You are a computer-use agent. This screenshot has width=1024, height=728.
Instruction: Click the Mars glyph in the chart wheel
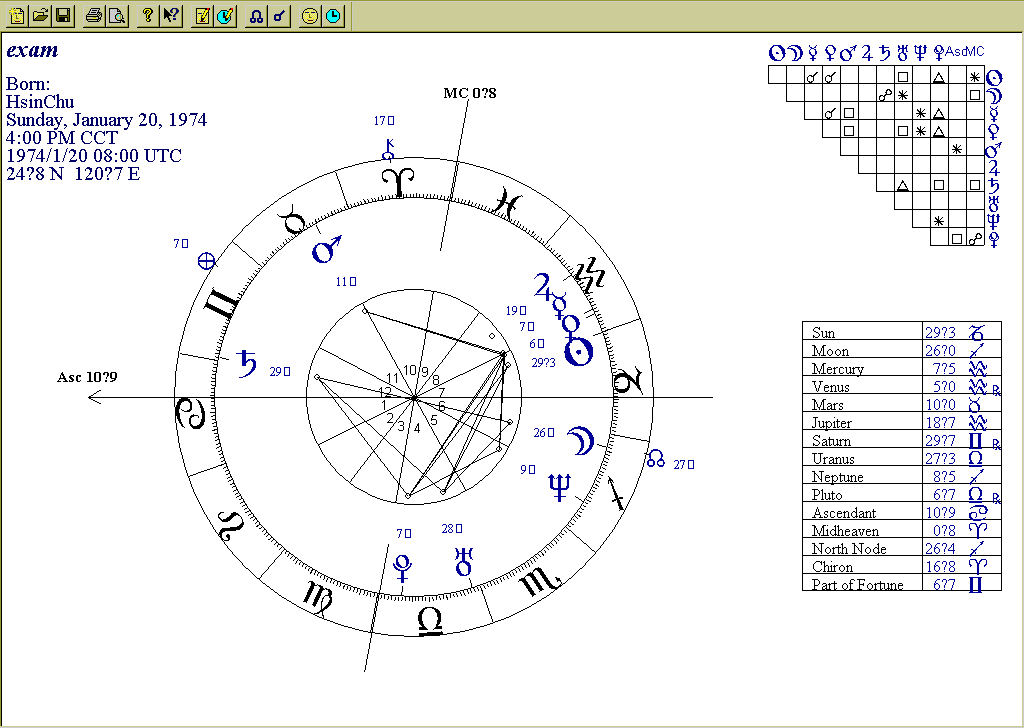coord(328,248)
